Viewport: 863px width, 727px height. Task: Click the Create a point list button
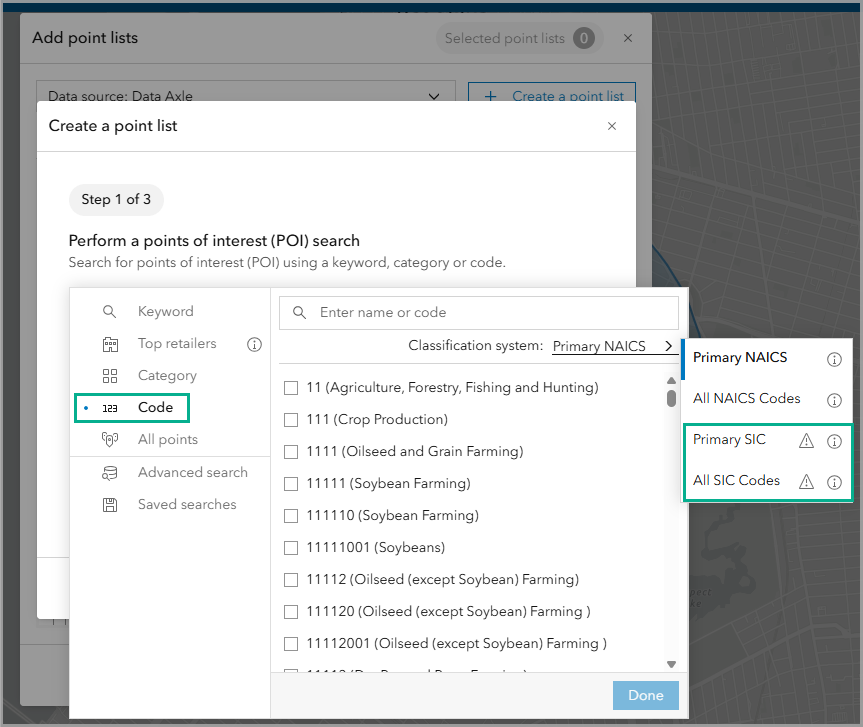coord(552,96)
